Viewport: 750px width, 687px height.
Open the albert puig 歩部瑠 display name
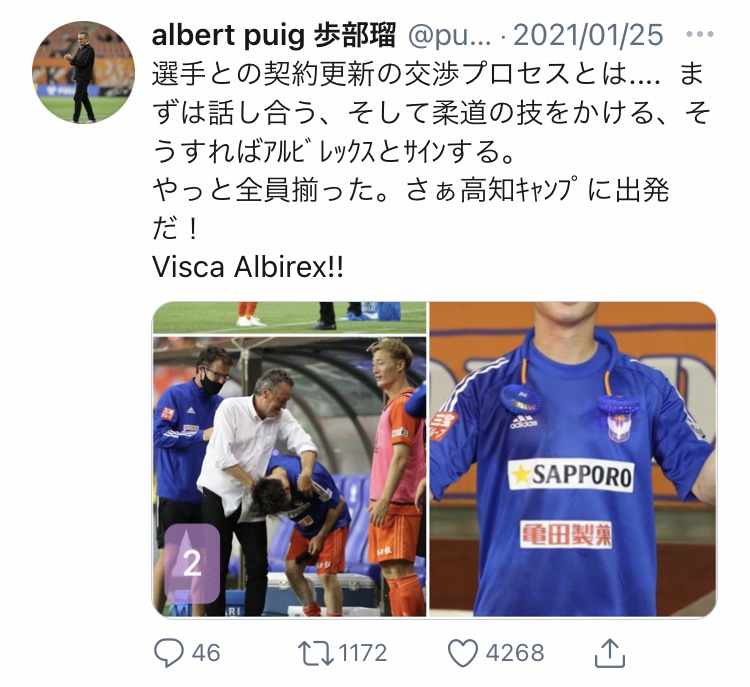coord(274,35)
